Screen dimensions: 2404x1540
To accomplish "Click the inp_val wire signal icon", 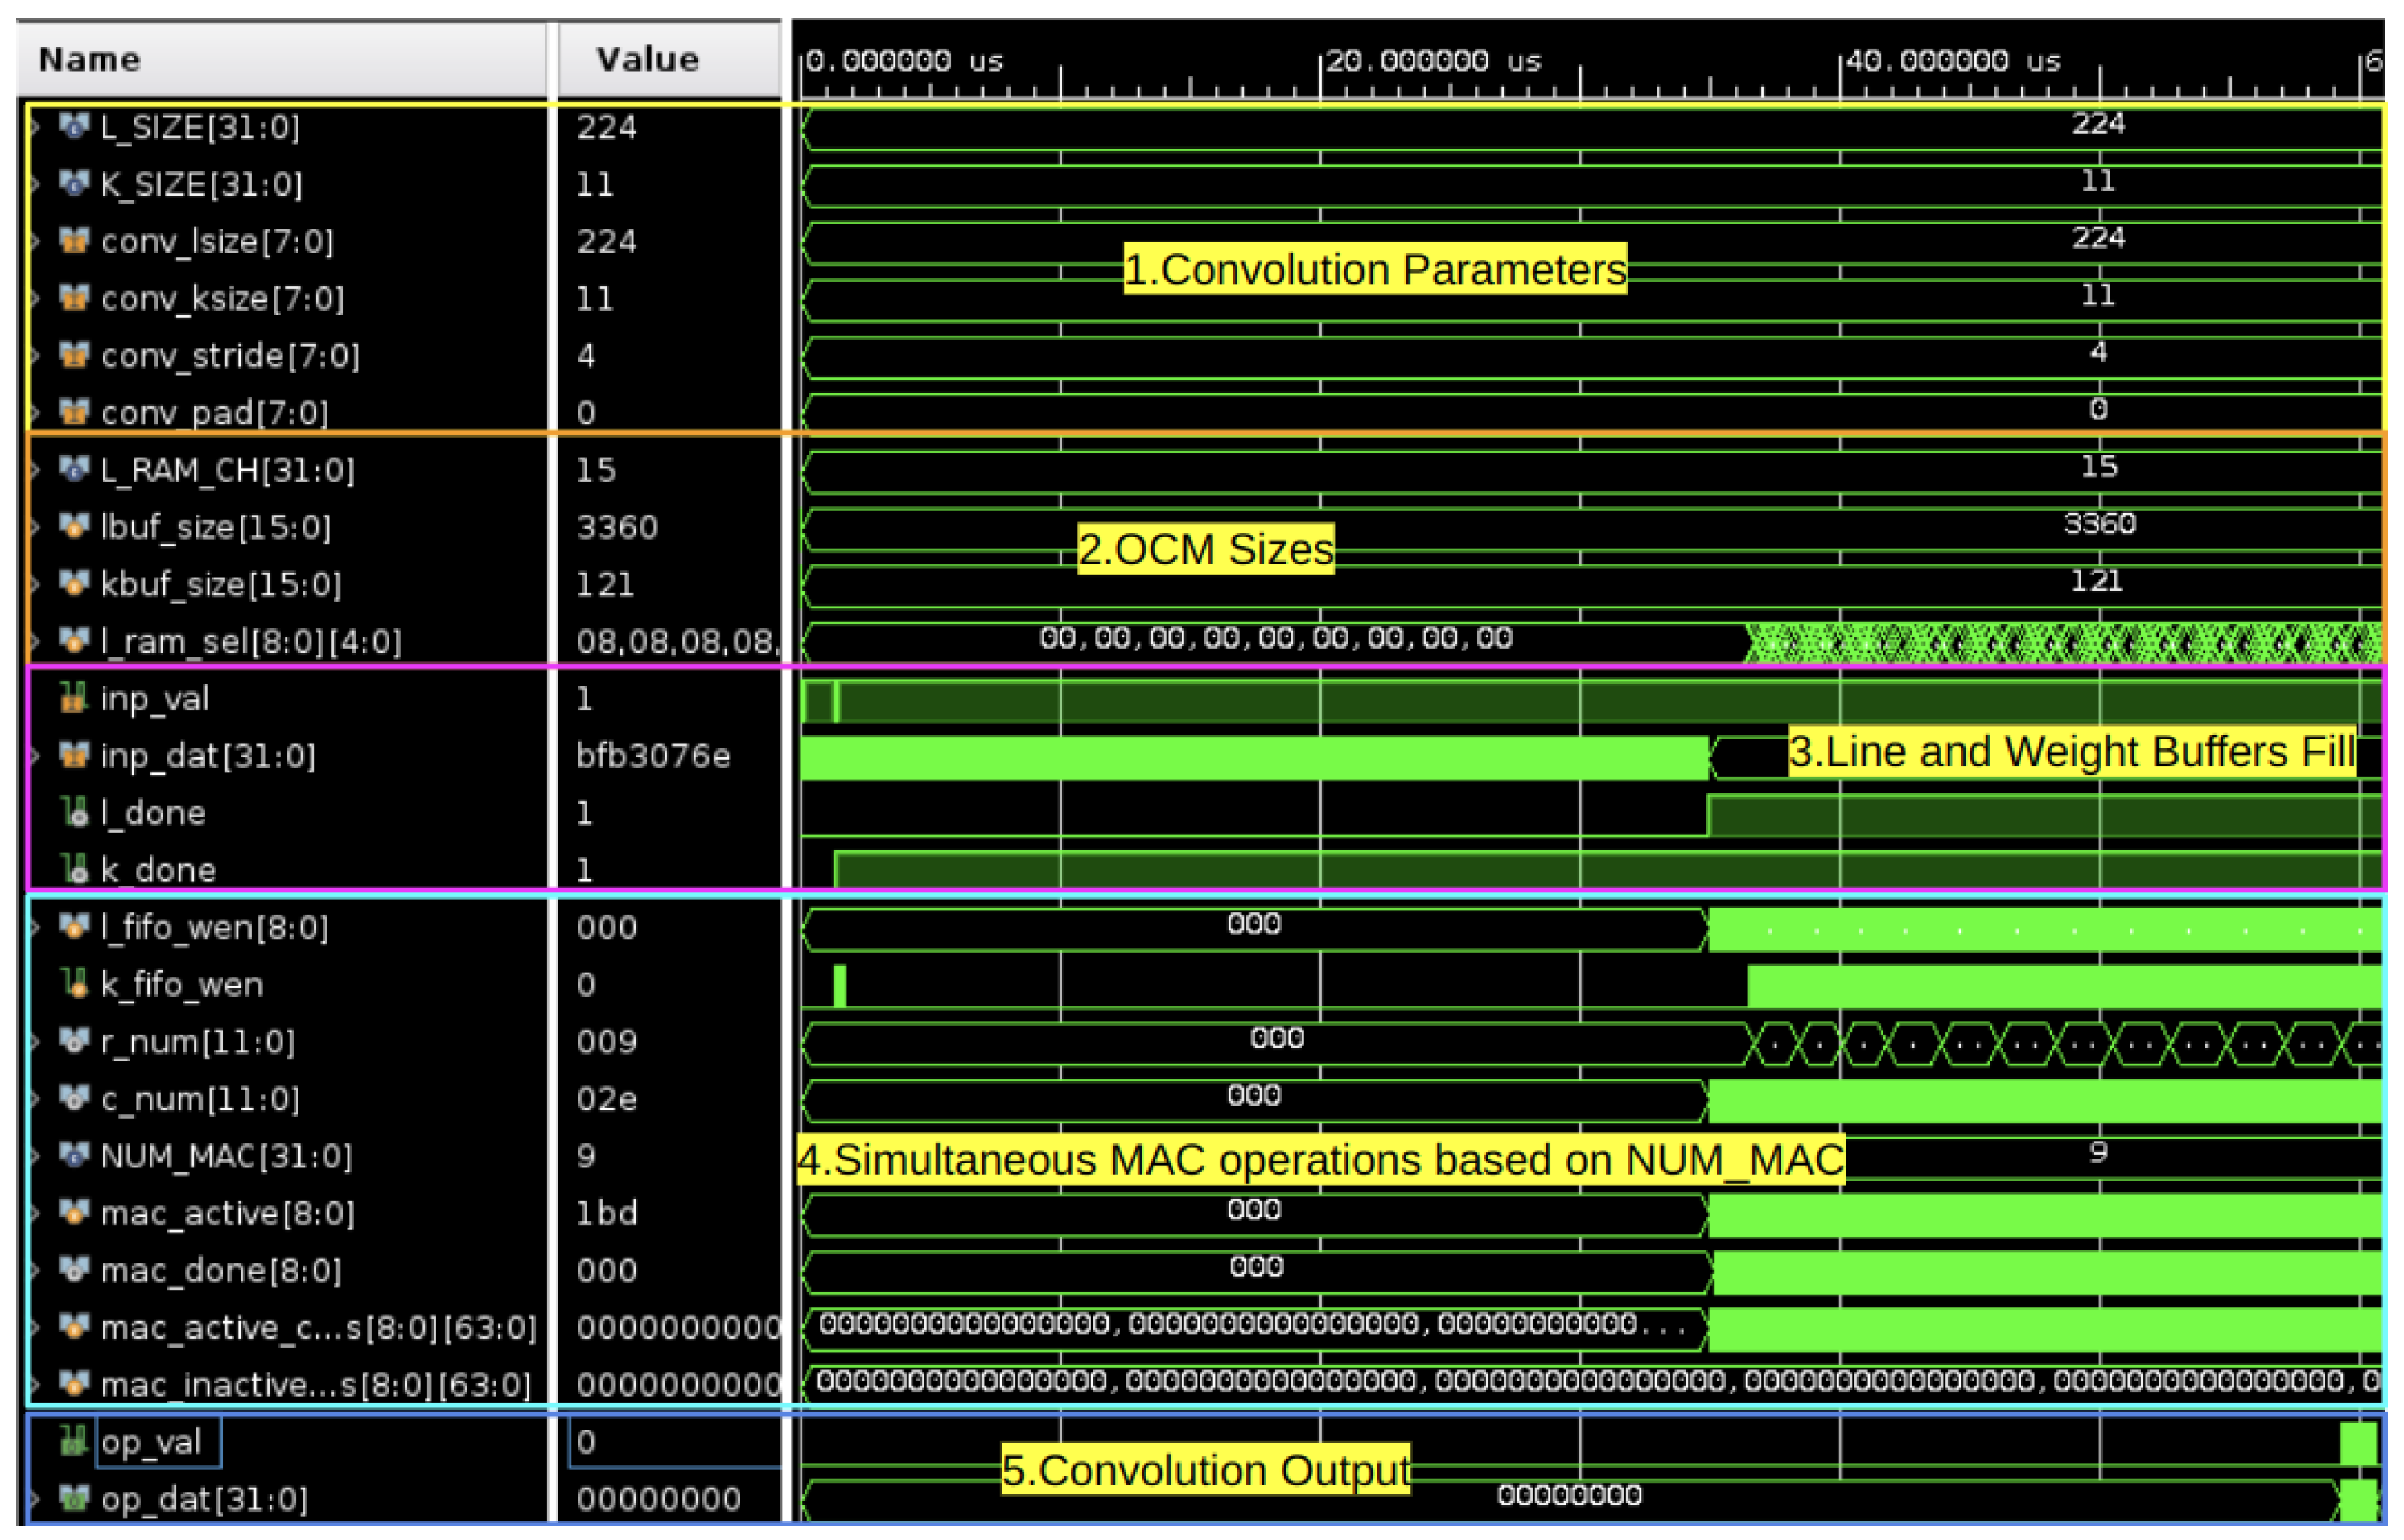I will coord(73,698).
